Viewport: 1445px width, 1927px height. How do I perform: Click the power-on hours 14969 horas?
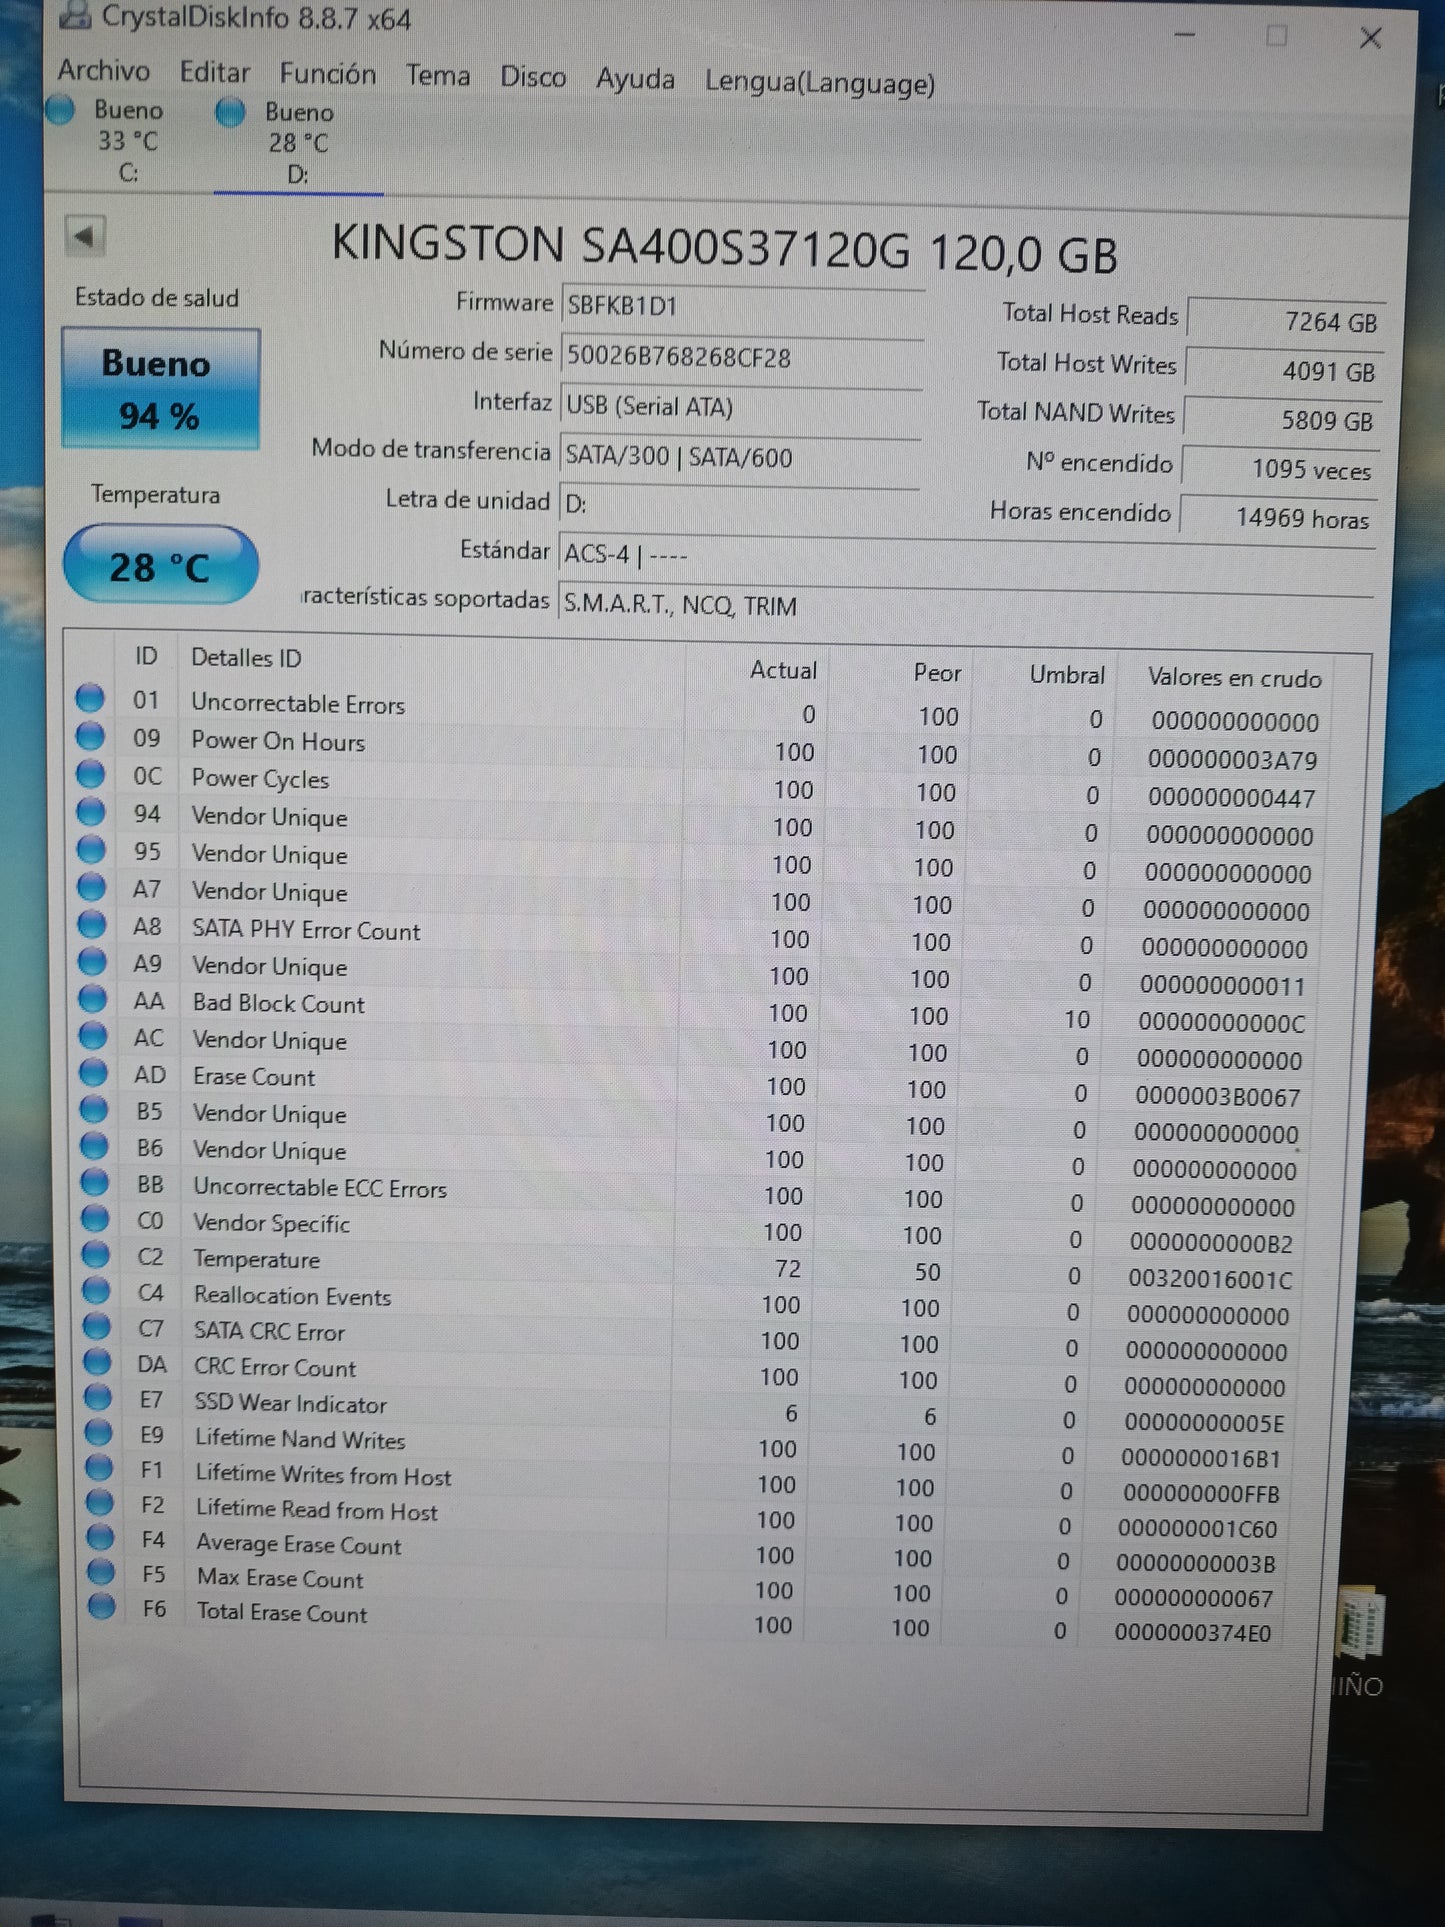pyautogui.click(x=1278, y=517)
